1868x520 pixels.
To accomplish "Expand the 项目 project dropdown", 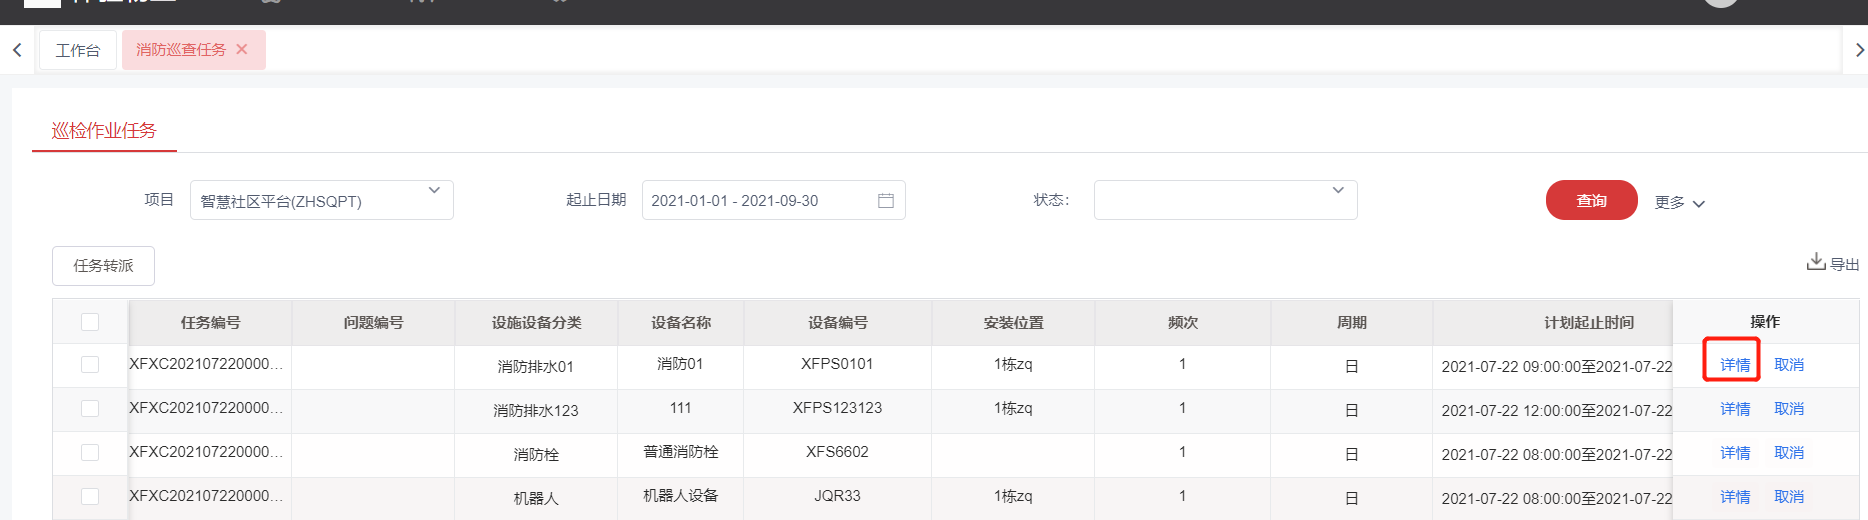I will 322,200.
